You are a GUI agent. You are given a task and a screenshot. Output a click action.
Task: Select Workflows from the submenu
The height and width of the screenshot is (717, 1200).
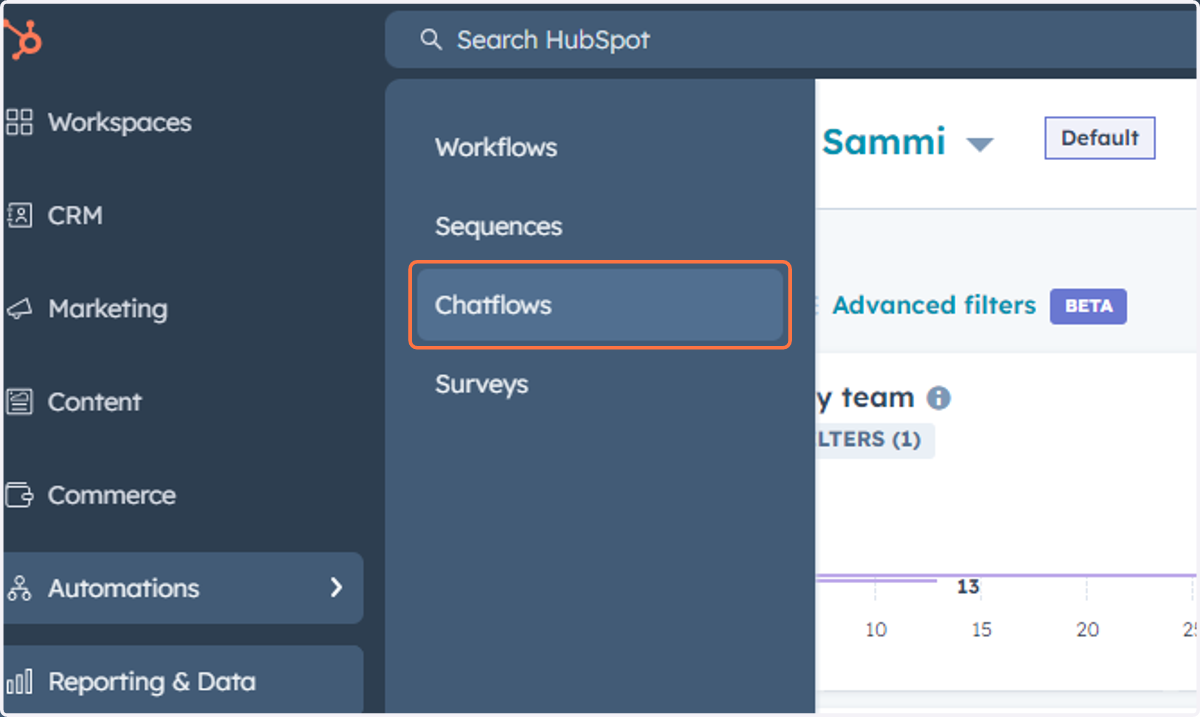[x=496, y=147]
